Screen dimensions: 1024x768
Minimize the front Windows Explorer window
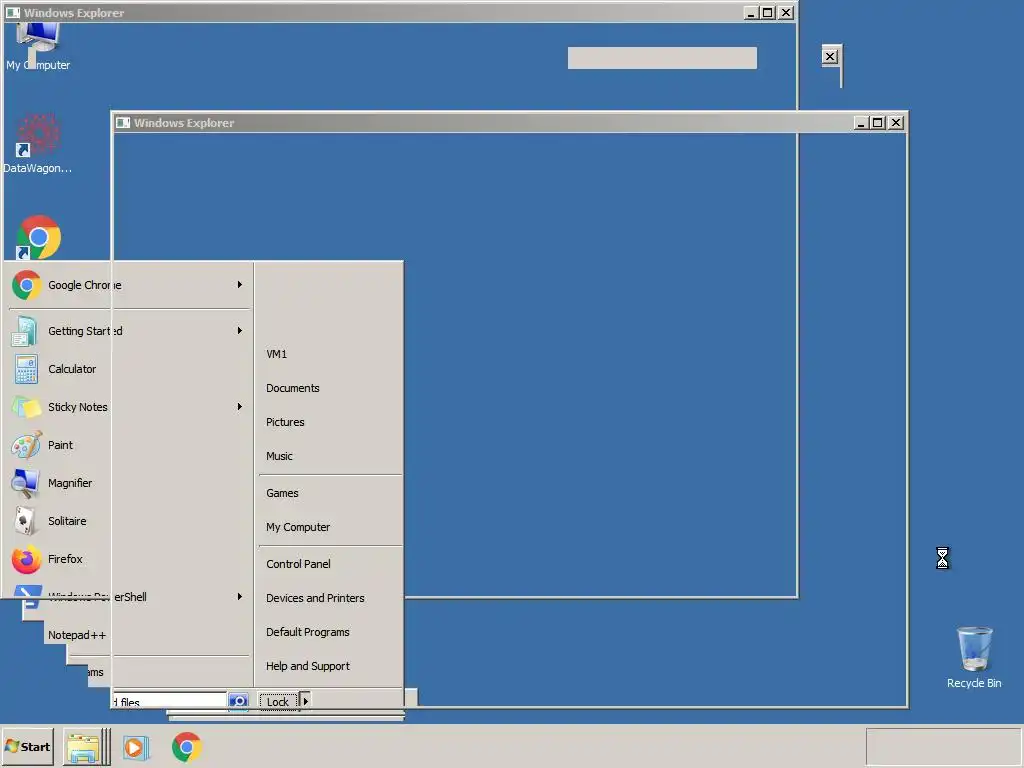pyautogui.click(x=861, y=123)
